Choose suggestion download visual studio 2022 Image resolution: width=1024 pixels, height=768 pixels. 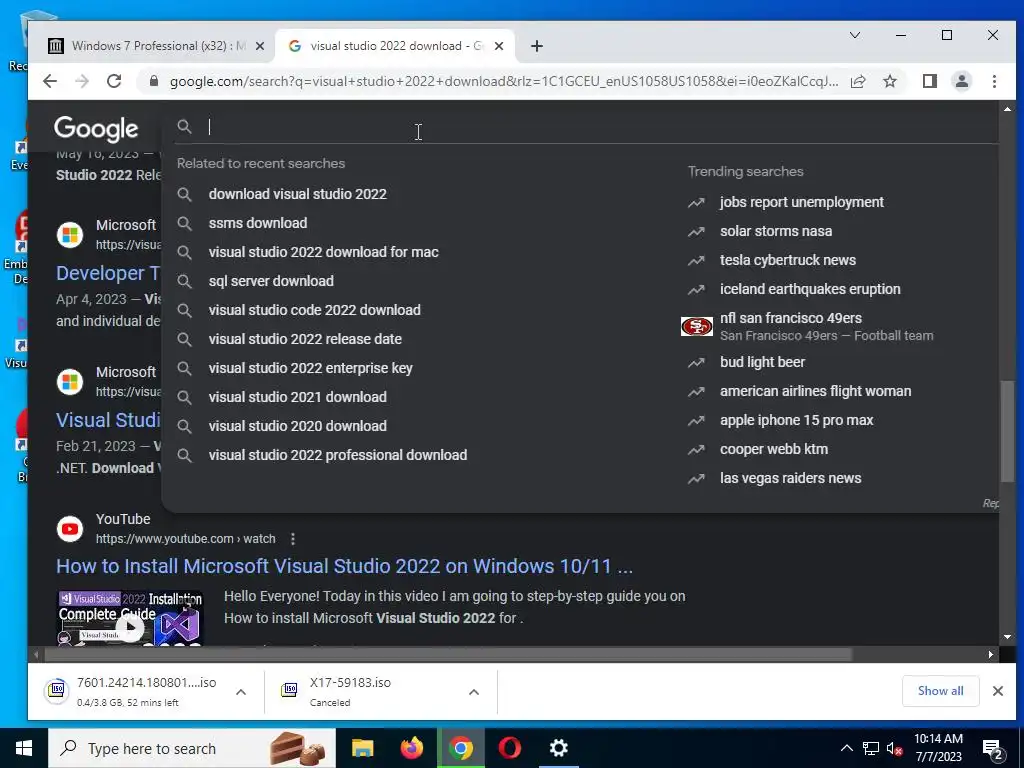point(297,194)
